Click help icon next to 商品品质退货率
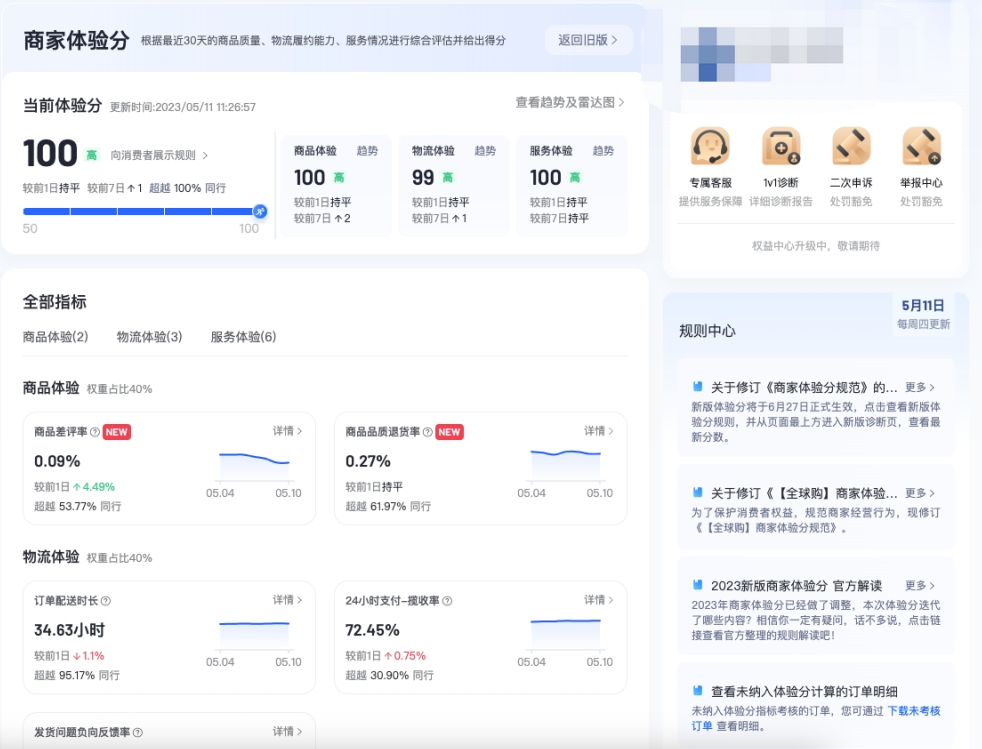 click(428, 432)
